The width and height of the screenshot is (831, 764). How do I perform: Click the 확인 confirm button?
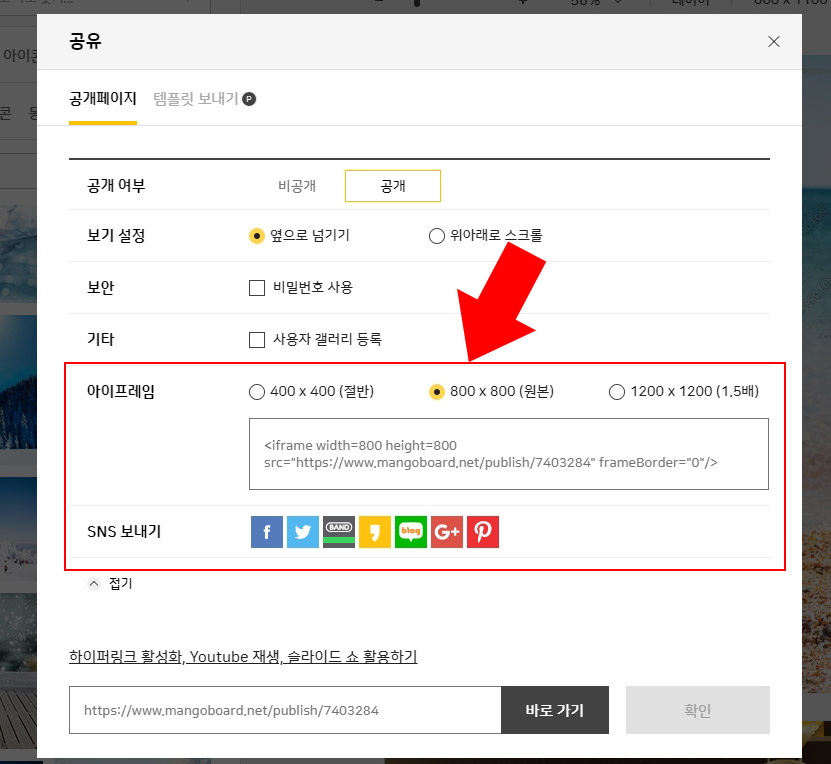(697, 709)
